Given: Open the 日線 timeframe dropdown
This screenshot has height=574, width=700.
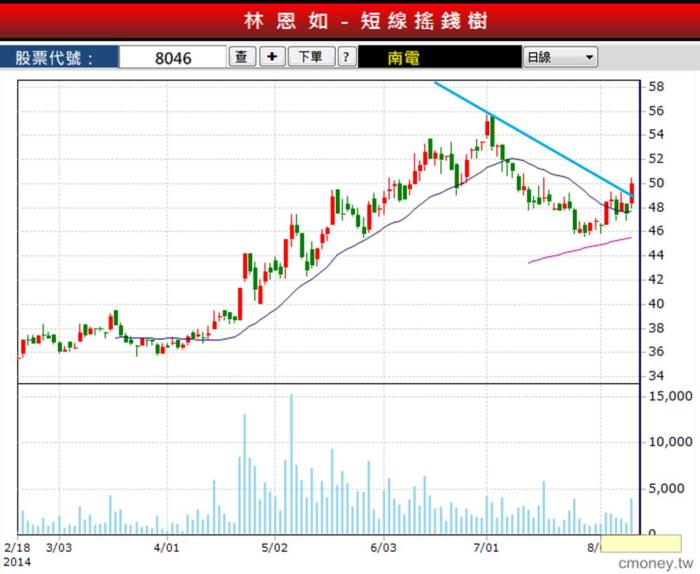Looking at the screenshot, I should point(560,57).
